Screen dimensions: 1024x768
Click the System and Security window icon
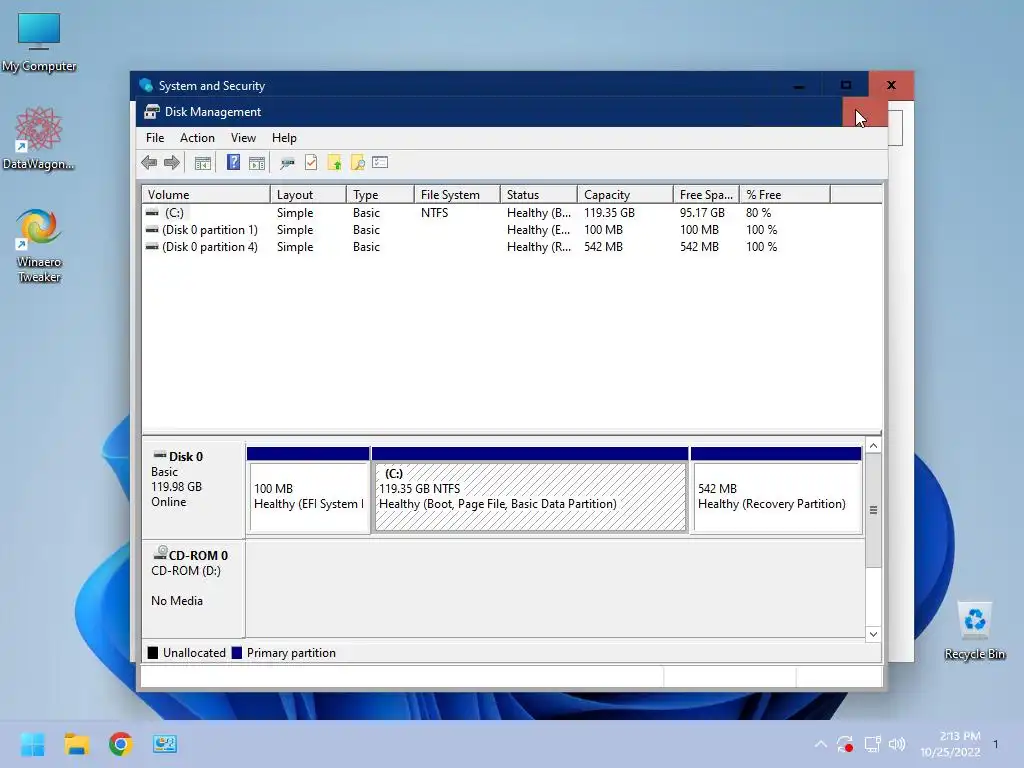coord(146,86)
